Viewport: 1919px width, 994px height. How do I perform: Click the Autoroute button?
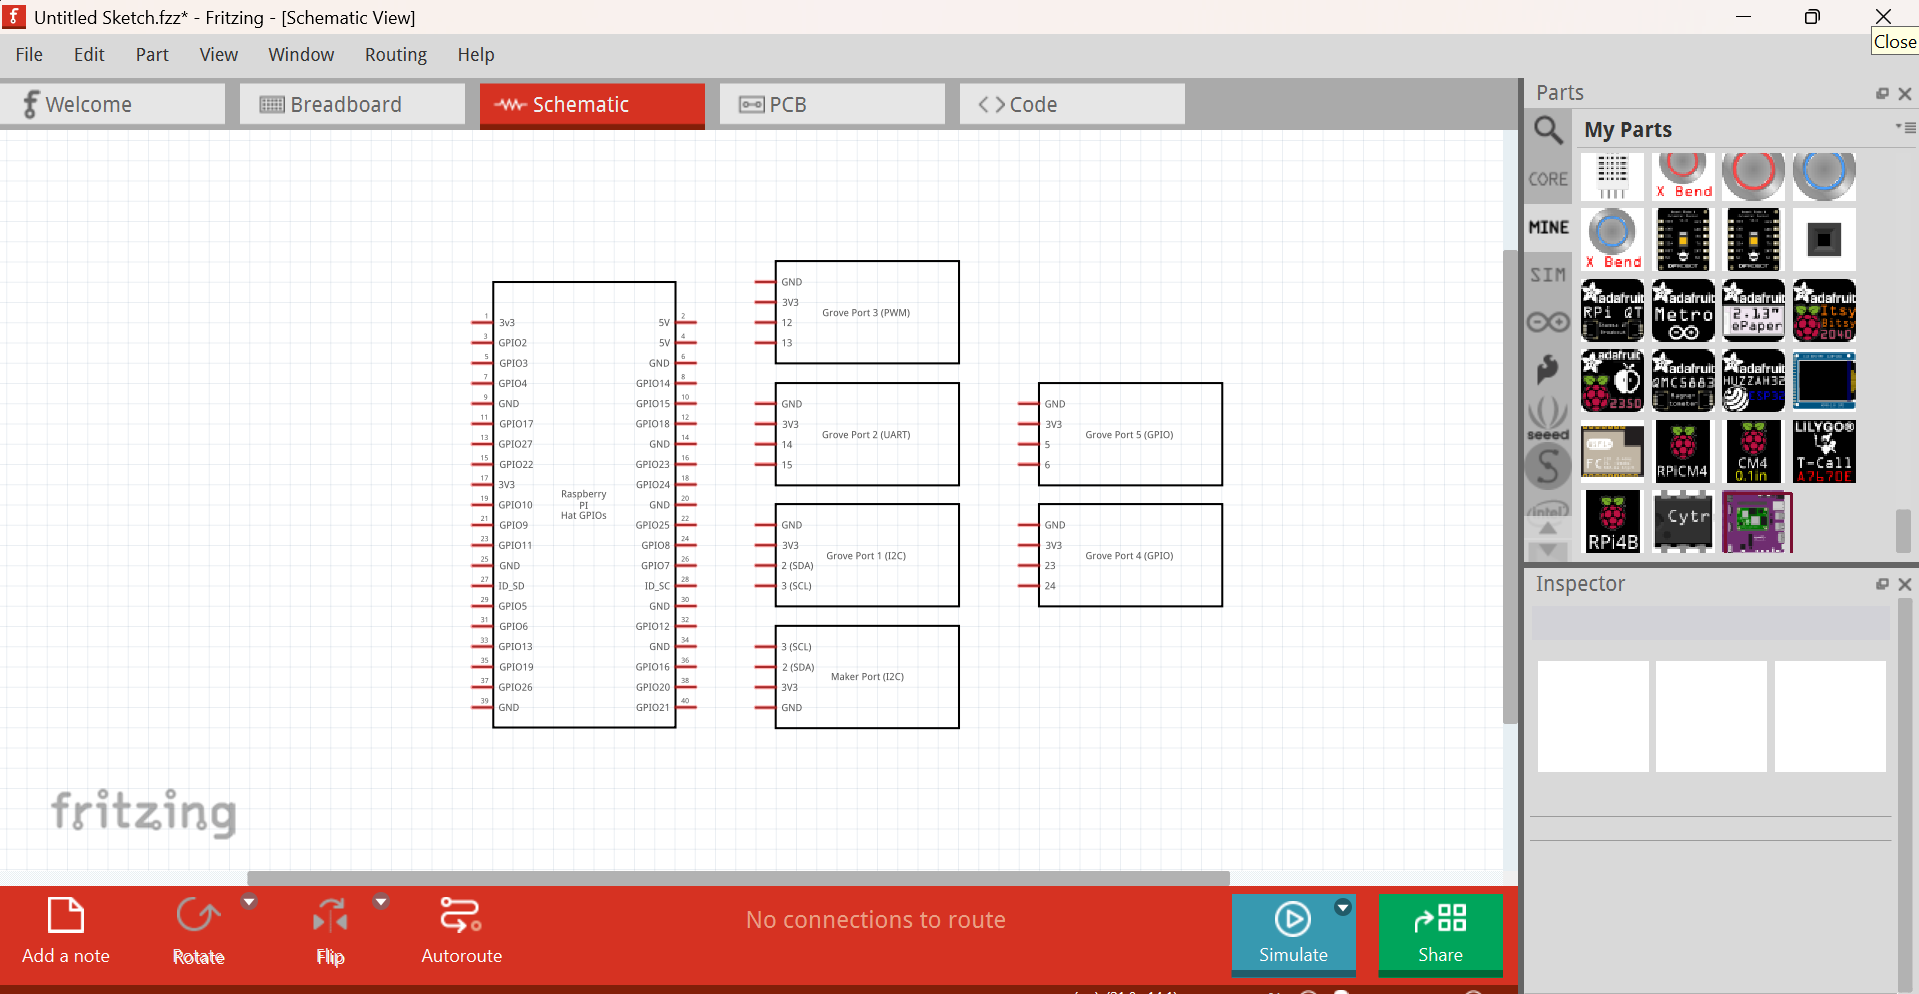(x=462, y=932)
